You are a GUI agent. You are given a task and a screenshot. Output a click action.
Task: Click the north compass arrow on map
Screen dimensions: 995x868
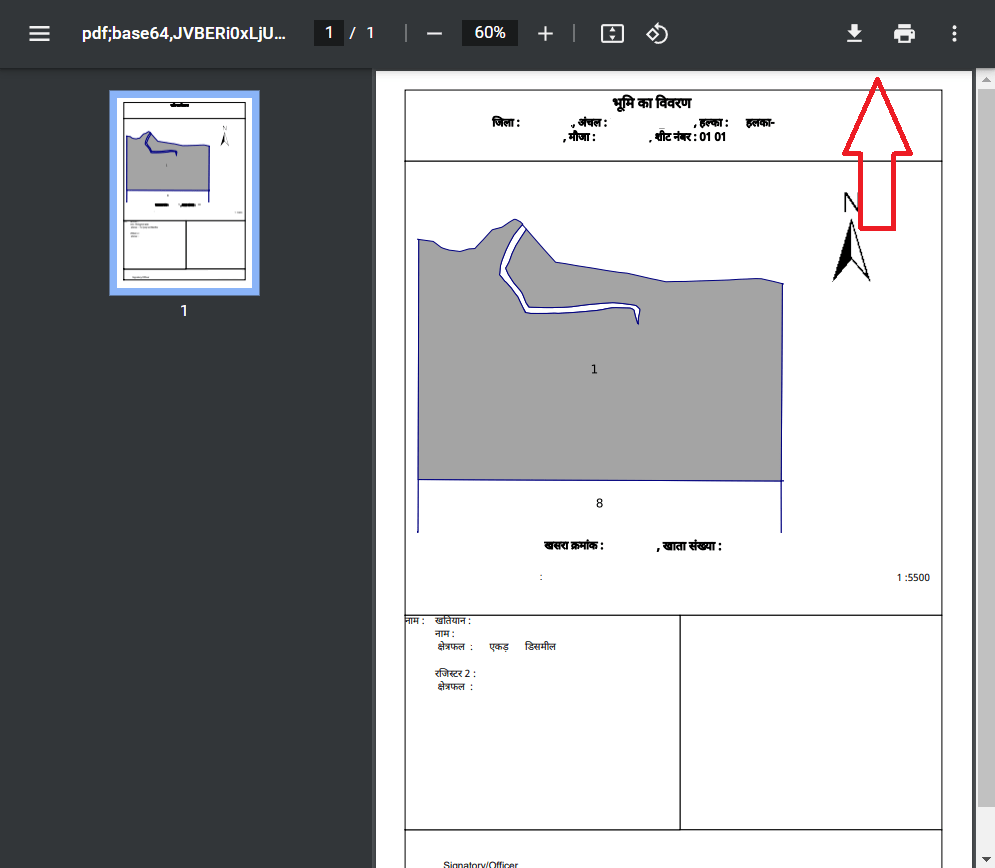click(851, 250)
